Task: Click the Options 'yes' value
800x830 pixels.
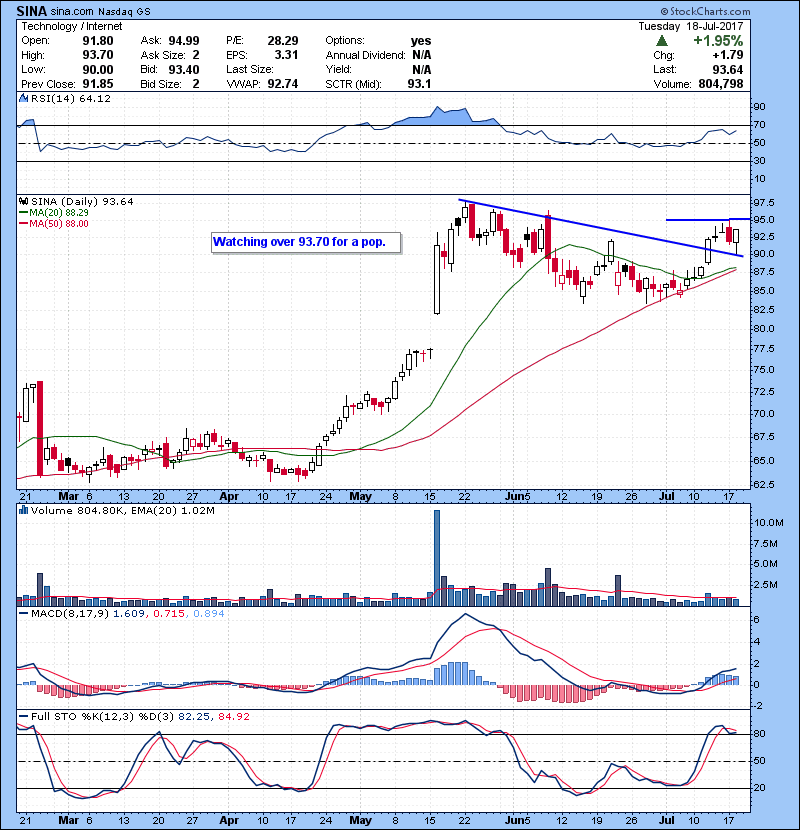Action: coord(421,41)
